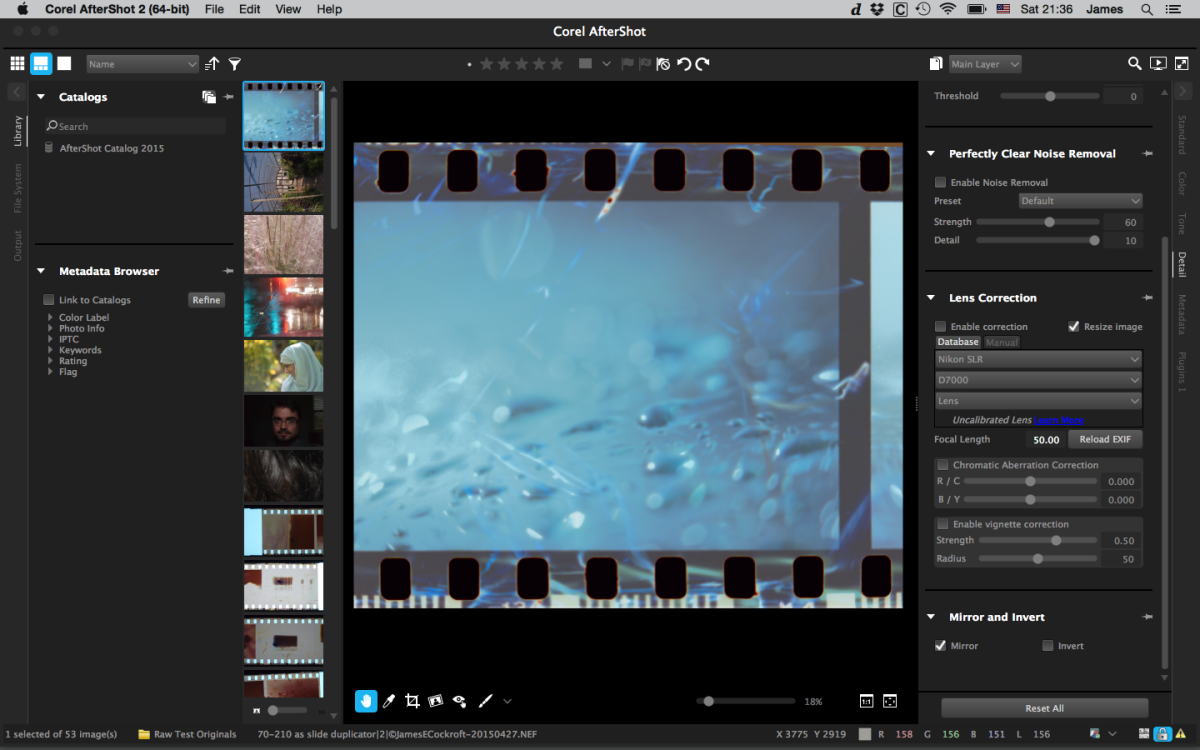Image resolution: width=1200 pixels, height=750 pixels.
Task: Switch to the Manual lens correction tab
Action: [1002, 342]
